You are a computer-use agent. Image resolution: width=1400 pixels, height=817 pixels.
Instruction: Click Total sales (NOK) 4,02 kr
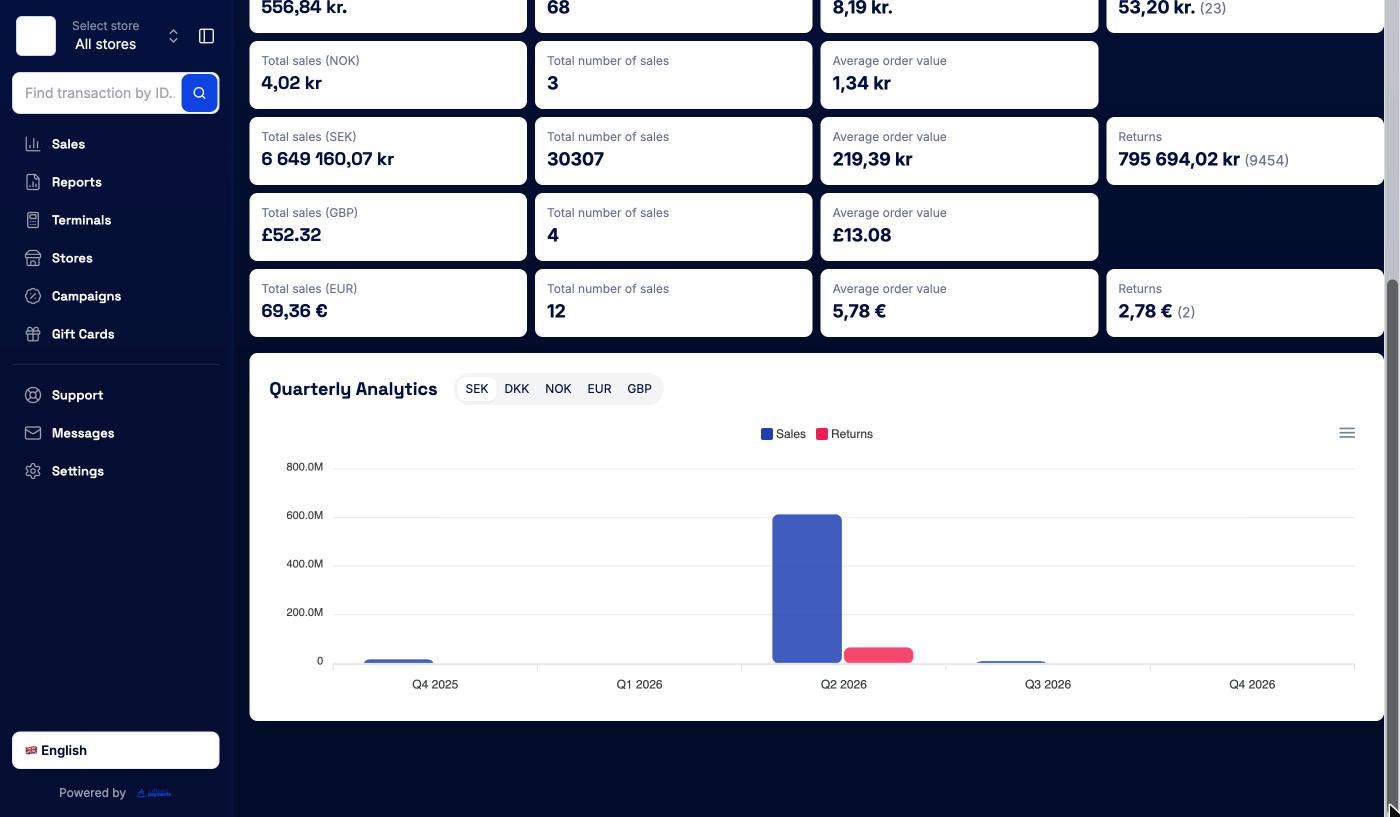[291, 83]
